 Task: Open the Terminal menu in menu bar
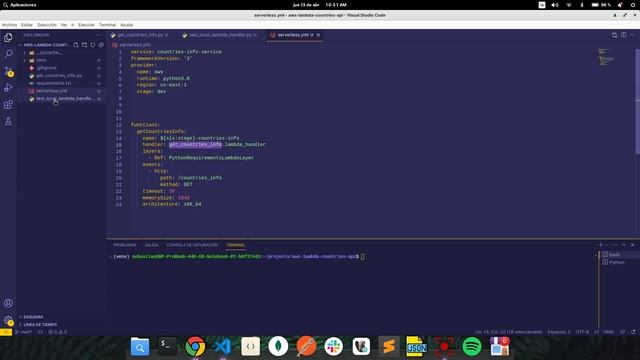[x=107, y=25]
